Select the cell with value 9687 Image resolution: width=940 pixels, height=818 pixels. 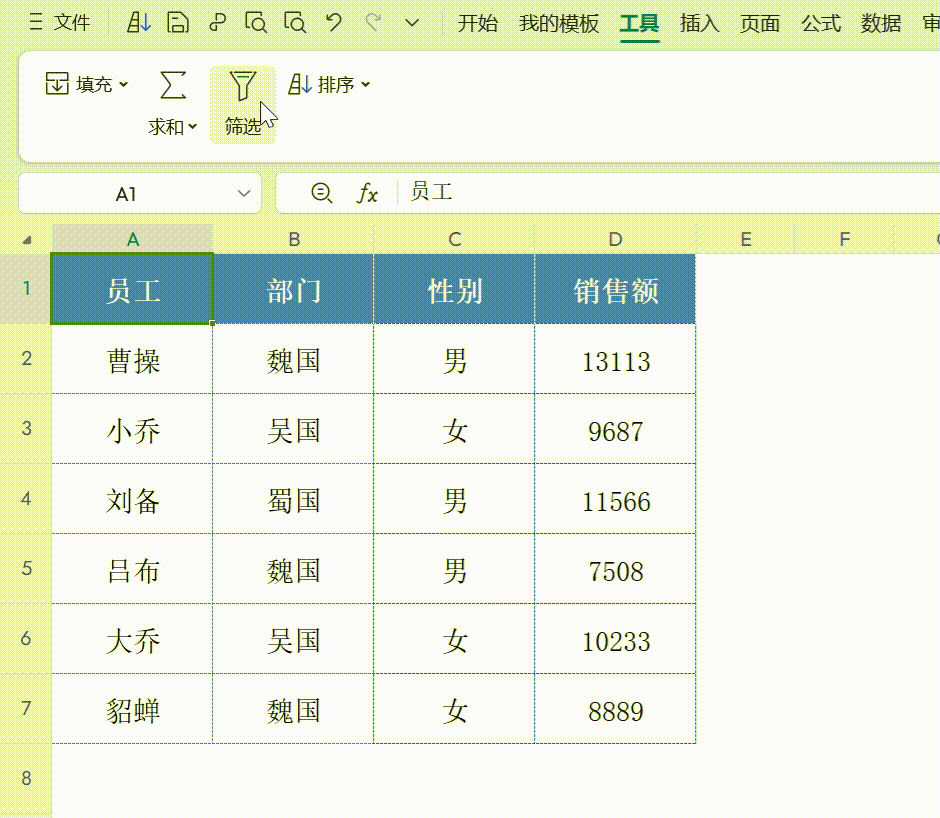pyautogui.click(x=615, y=429)
